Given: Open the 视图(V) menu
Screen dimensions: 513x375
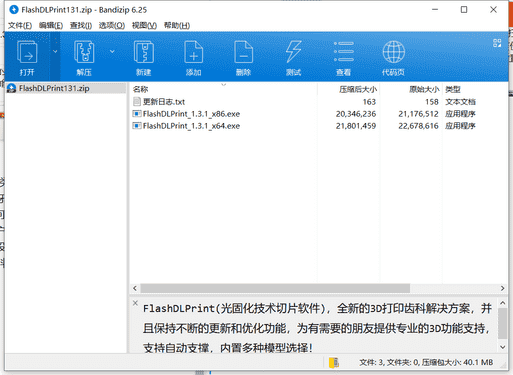Looking at the screenshot, I should (144, 25).
